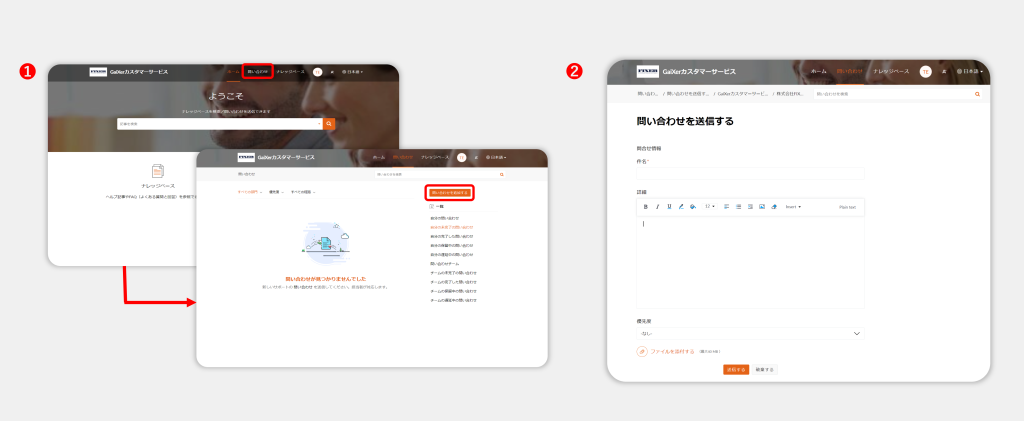The image size is (1024, 421).
Task: Click the ナレッジベース document icon
Action: click(x=157, y=171)
